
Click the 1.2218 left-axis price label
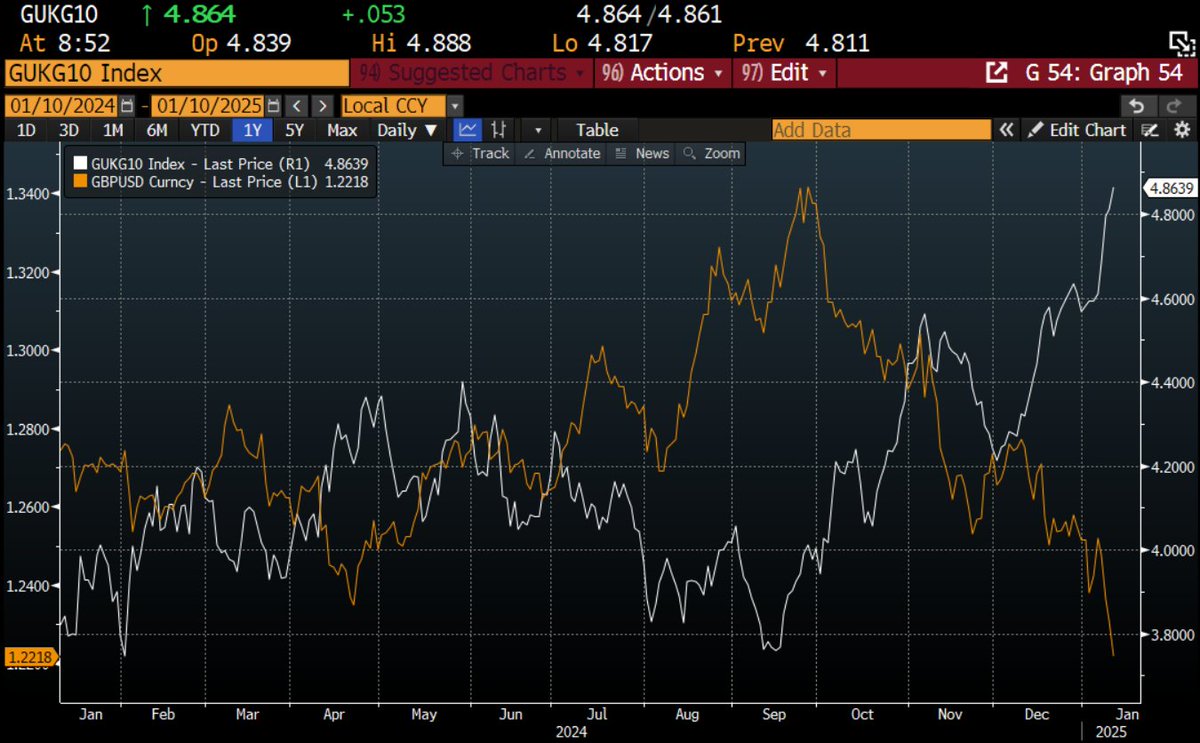click(31, 657)
